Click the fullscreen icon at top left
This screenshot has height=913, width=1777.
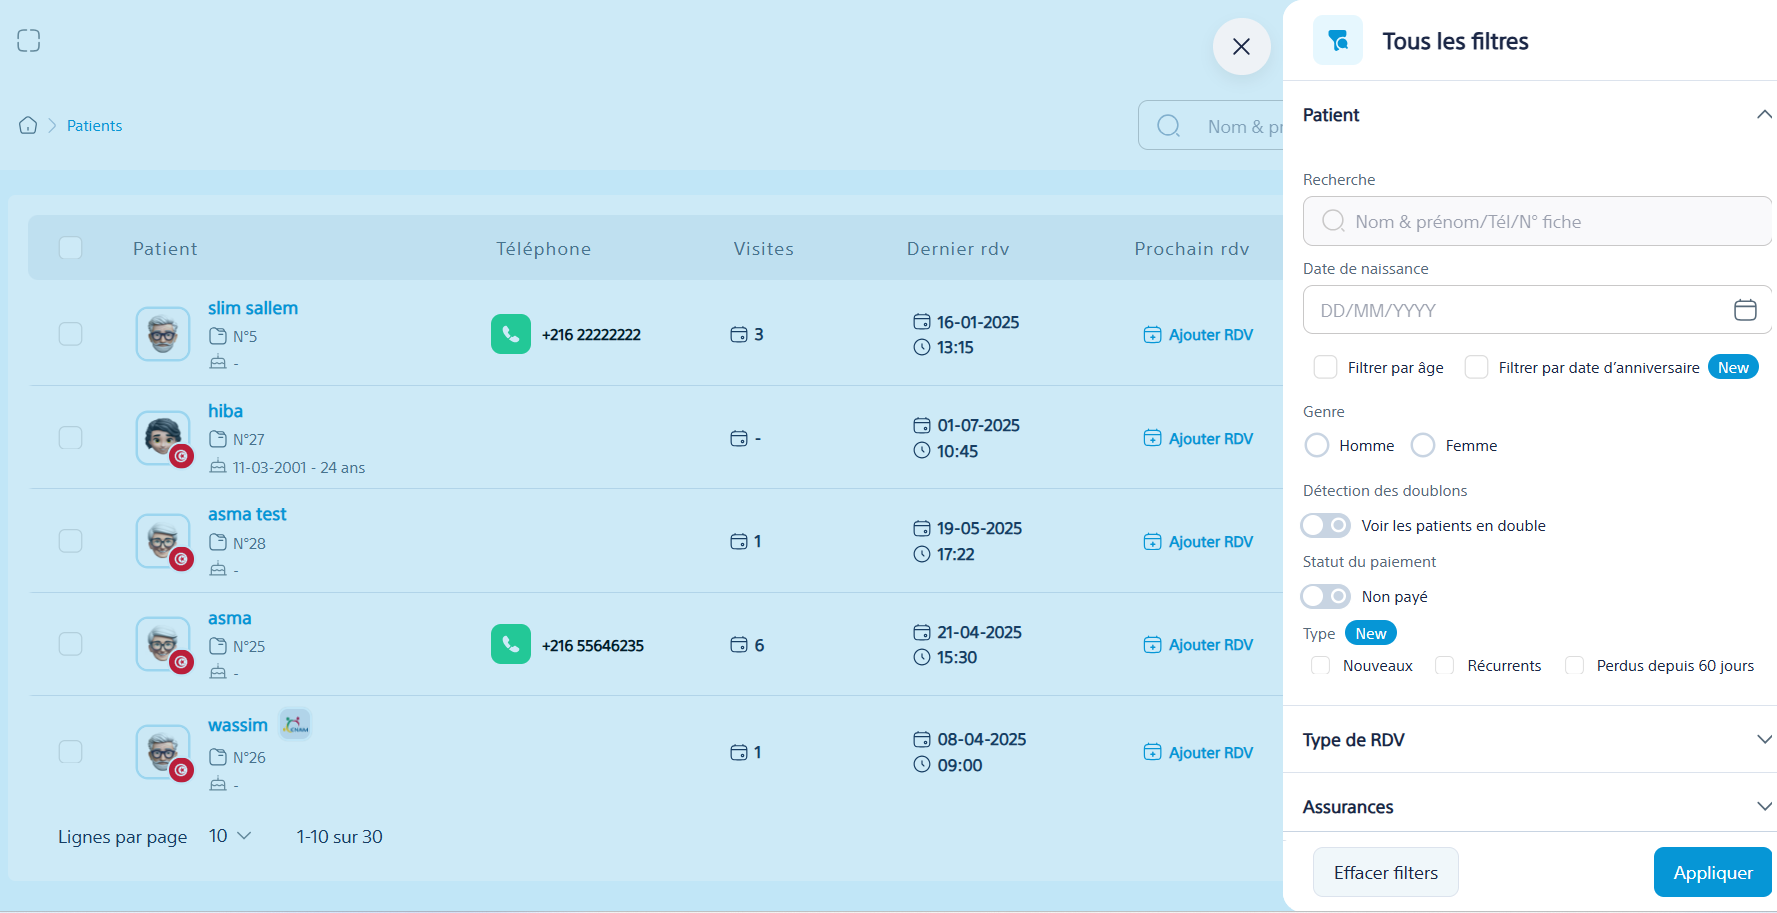coord(28,40)
